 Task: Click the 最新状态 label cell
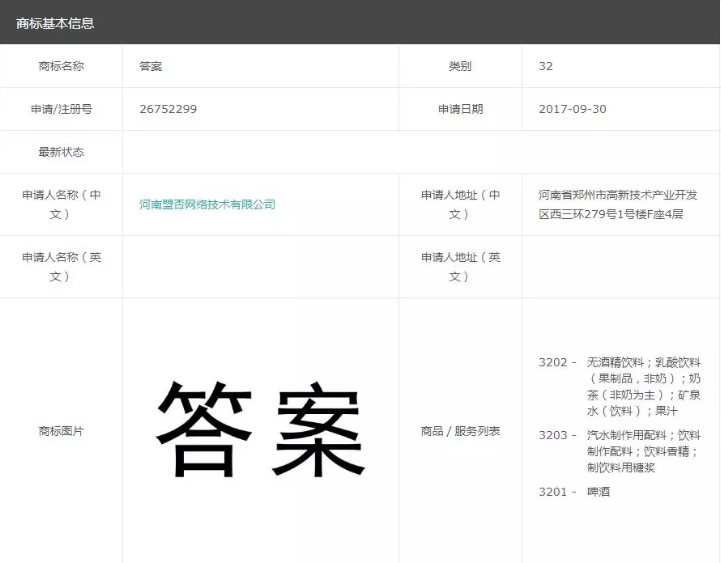[61, 152]
